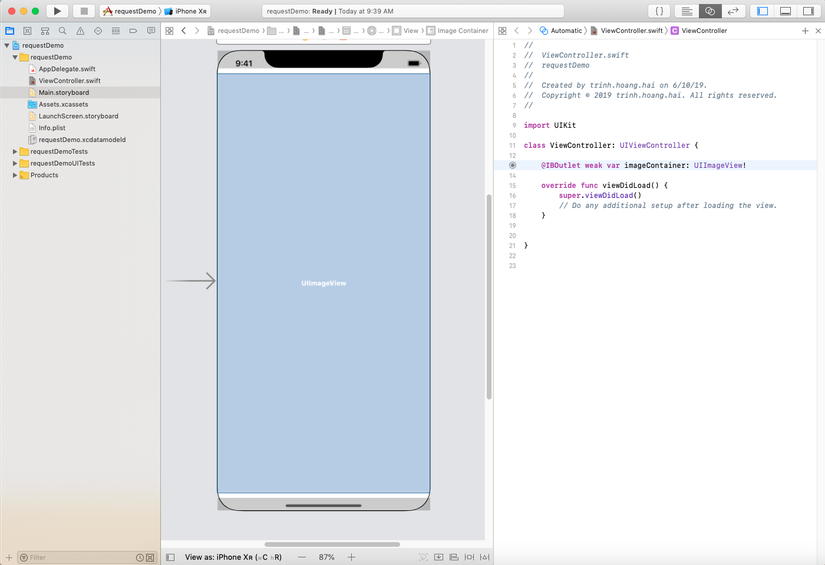Open AppDelegate.swift from file list
Screen dimensions: 825x565
(x=67, y=69)
